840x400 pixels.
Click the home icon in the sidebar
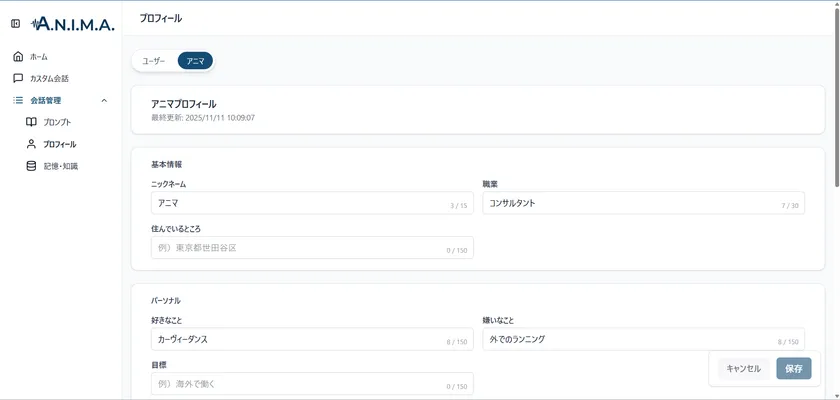(18, 56)
